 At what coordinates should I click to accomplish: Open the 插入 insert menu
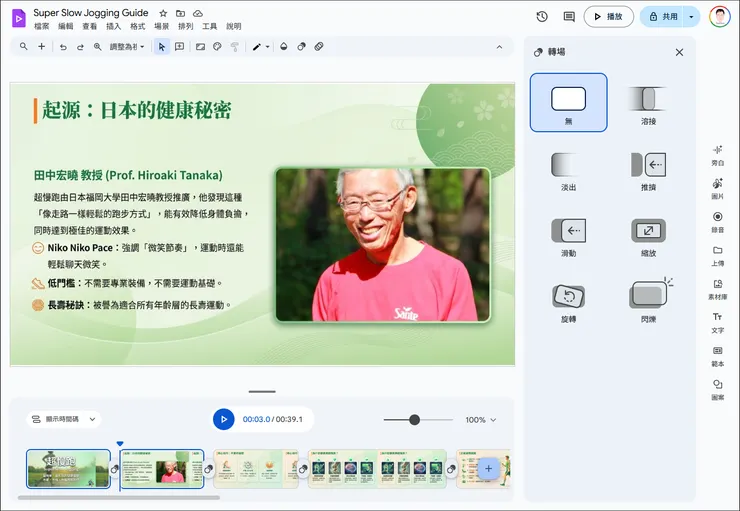pos(113,26)
